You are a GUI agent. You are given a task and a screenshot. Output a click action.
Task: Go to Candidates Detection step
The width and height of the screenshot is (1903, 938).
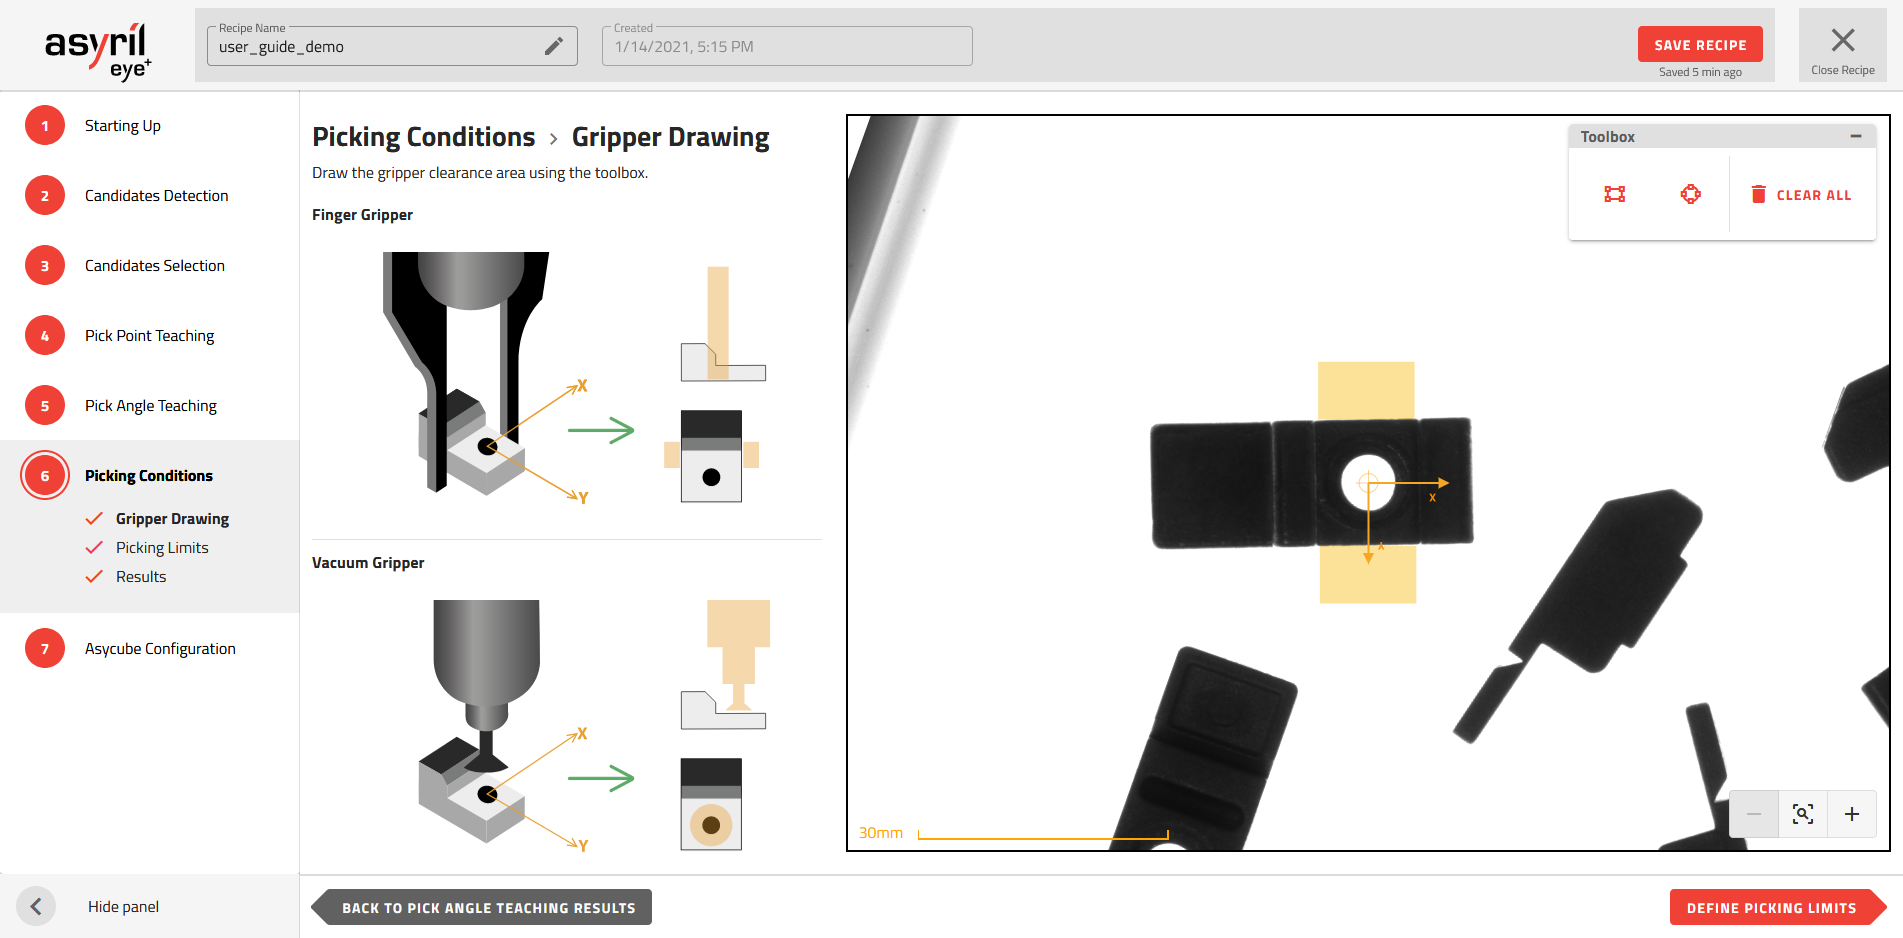click(156, 196)
